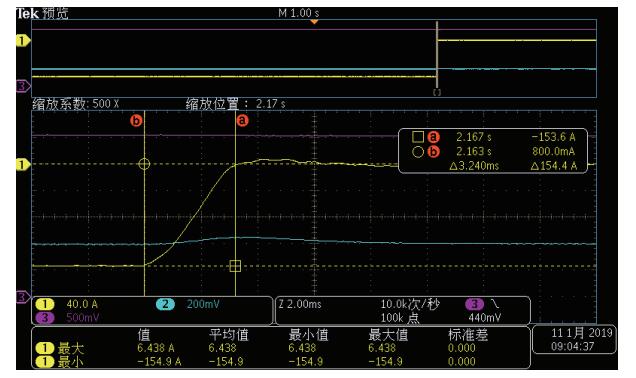Open the cursor readout box showing Δ3.240ms
This screenshot has height=378, width=636.
[493, 151]
